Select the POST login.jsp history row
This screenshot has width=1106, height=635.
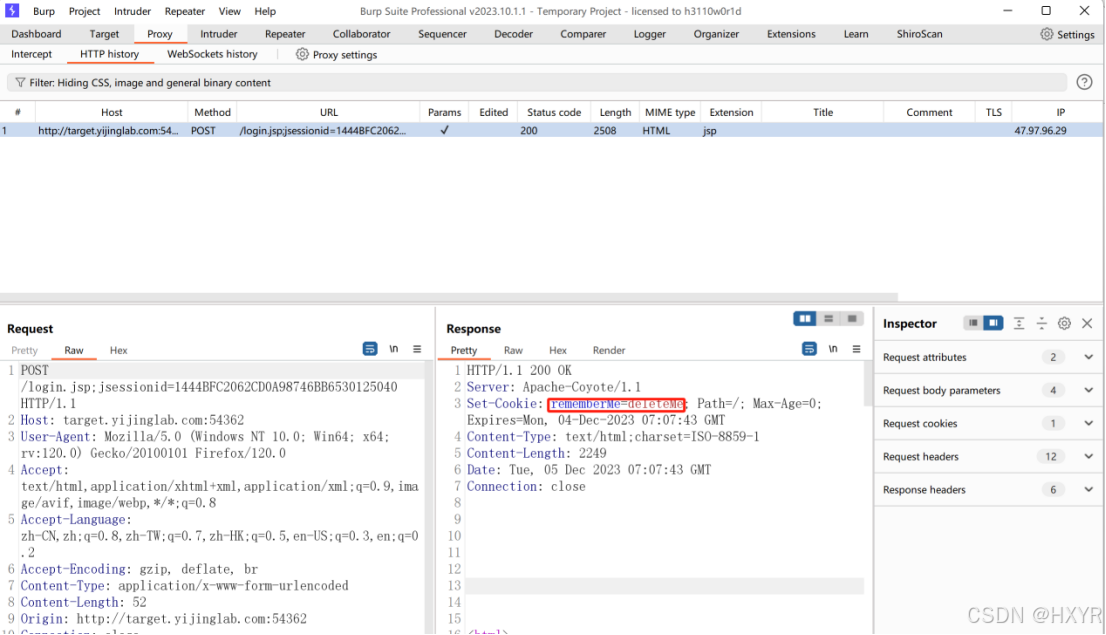pyautogui.click(x=551, y=131)
